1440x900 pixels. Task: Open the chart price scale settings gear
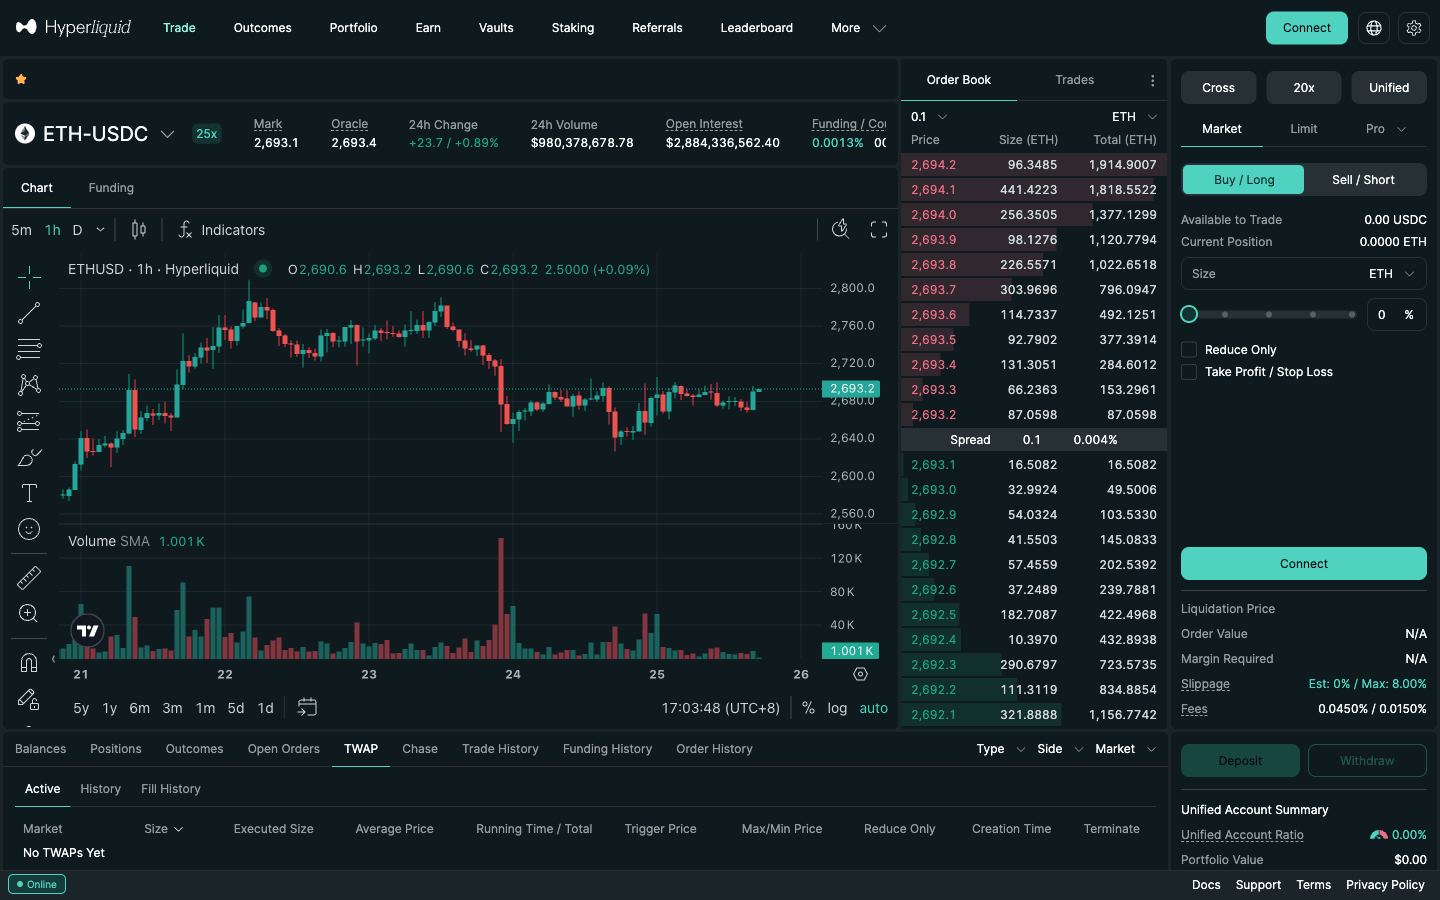click(860, 674)
